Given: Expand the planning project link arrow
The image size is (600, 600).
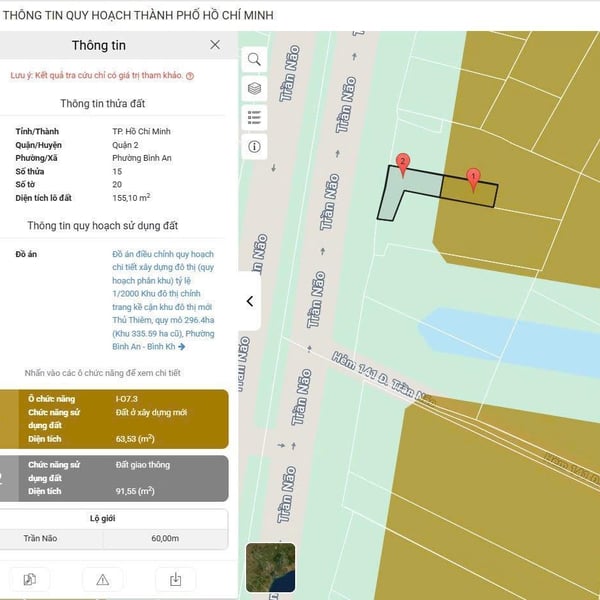Looking at the screenshot, I should (x=182, y=347).
